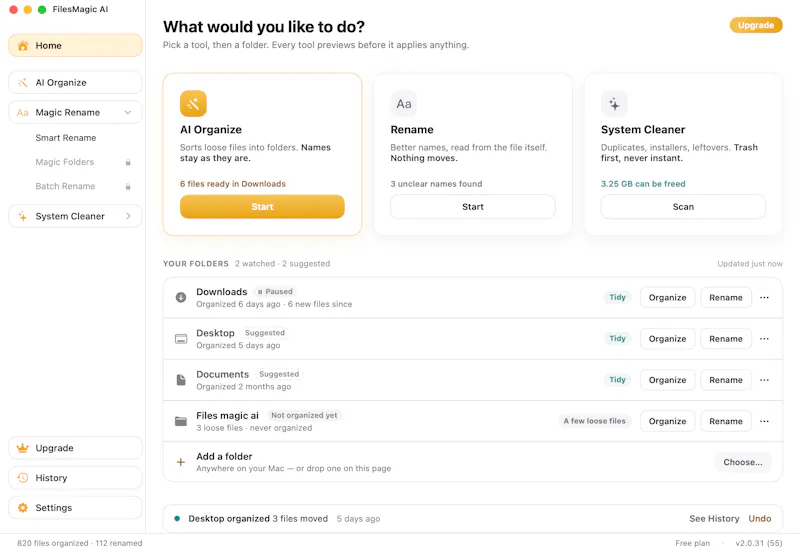This screenshot has width=800, height=553.
Task: Open more options for Downloads folder
Action: (764, 297)
